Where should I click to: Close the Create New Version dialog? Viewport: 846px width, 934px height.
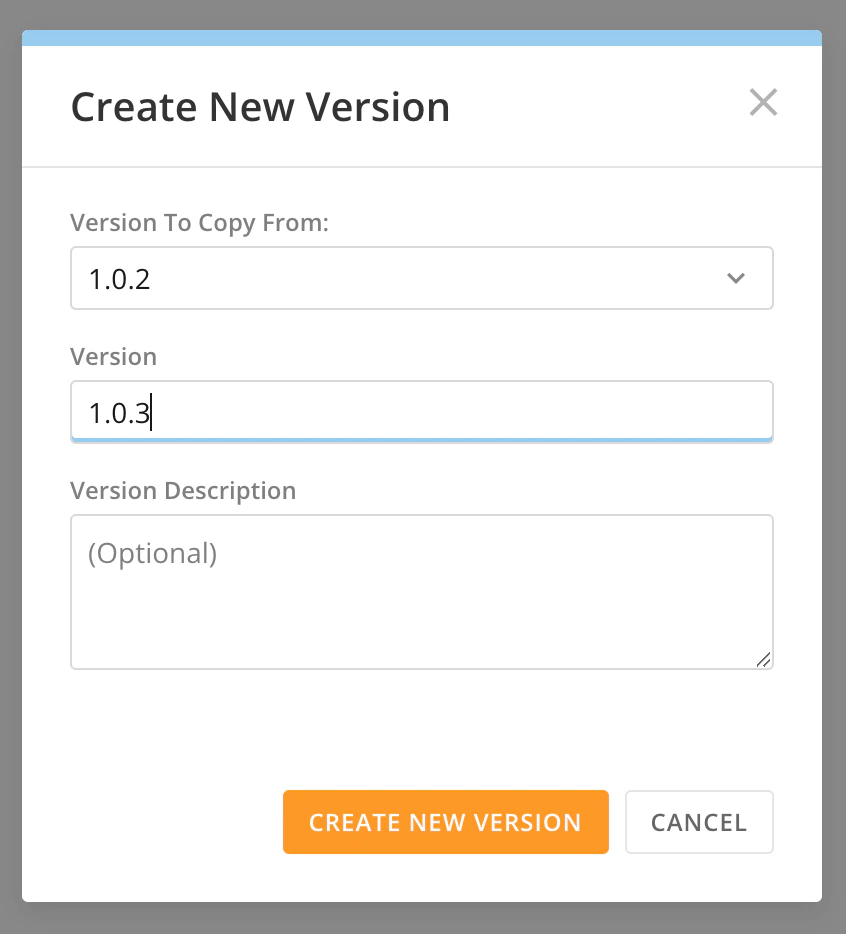click(763, 102)
